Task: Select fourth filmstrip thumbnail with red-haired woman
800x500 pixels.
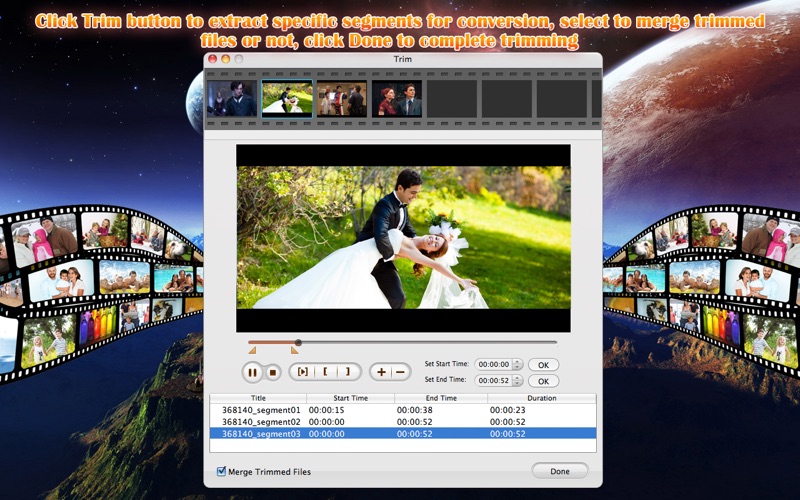Action: 397,99
